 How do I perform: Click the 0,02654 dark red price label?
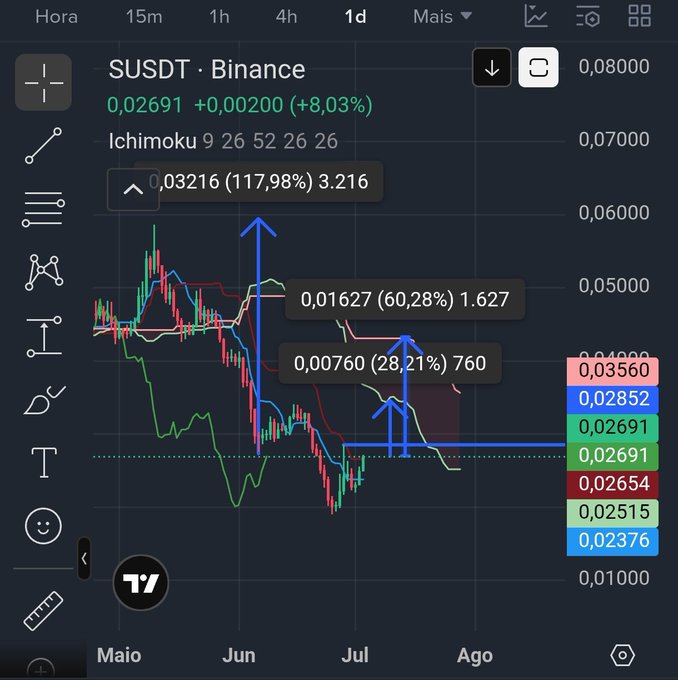coord(612,484)
